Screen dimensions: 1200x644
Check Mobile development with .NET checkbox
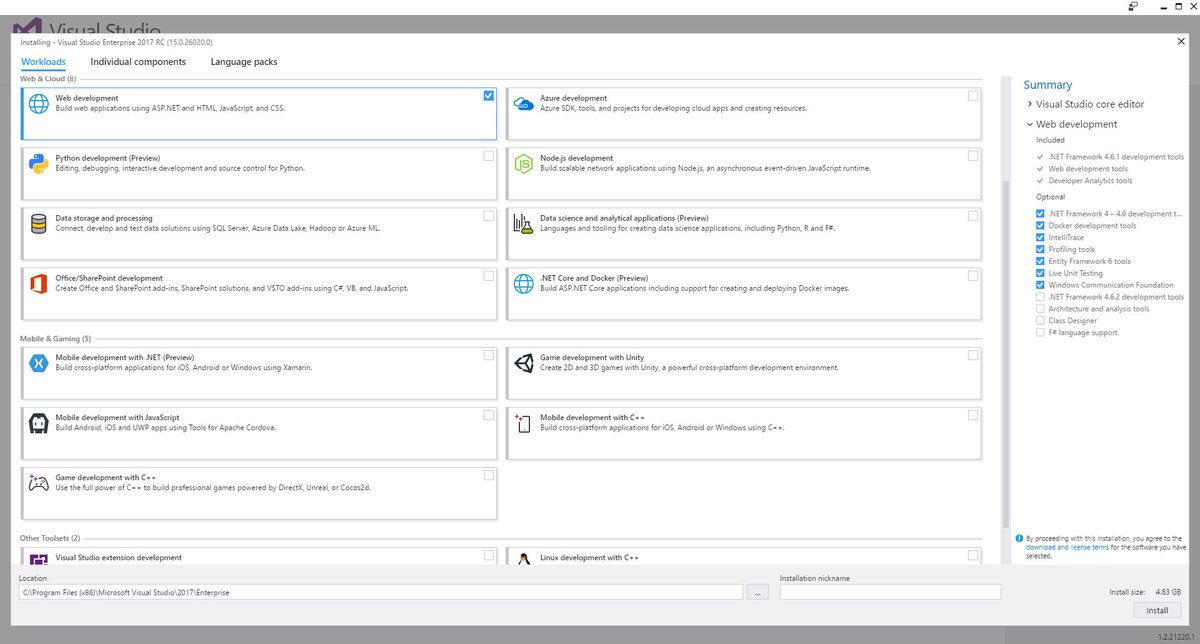tap(488, 355)
